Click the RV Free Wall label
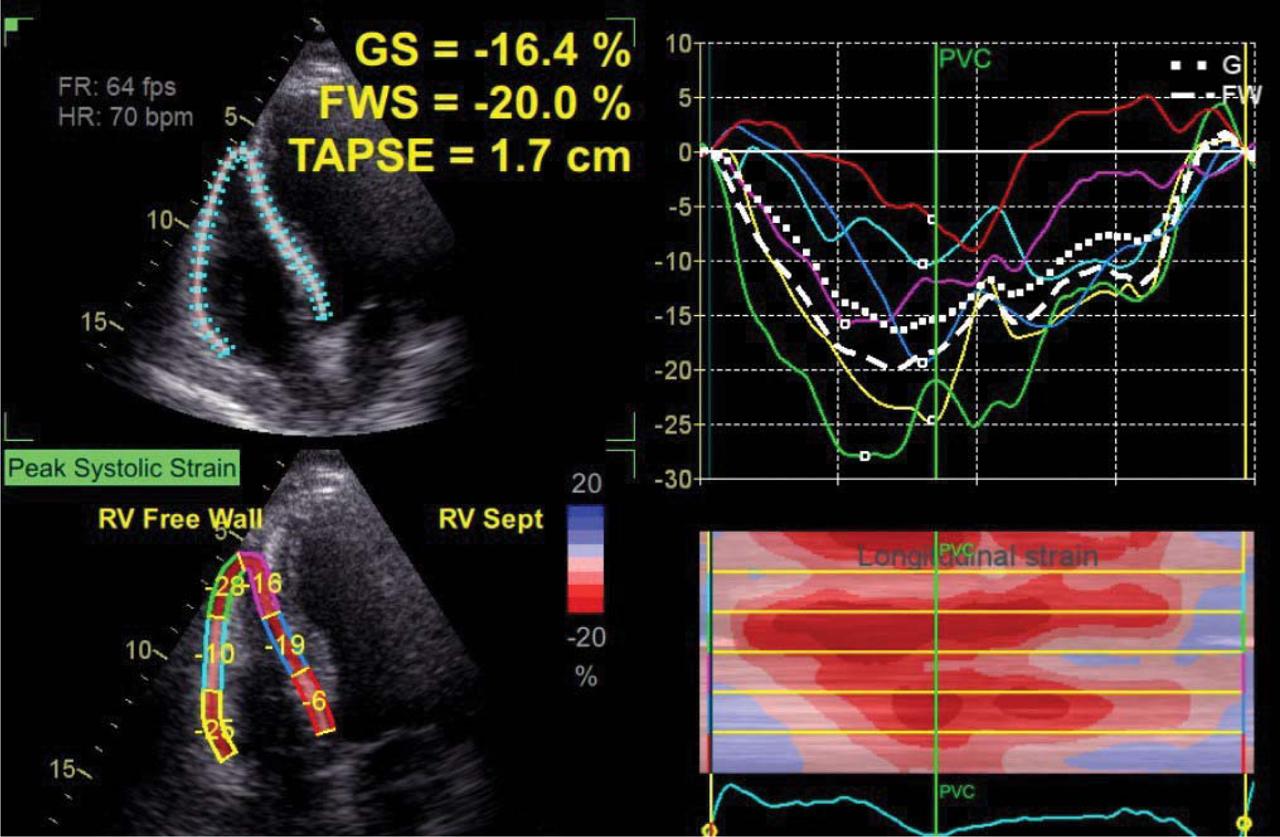 [x=181, y=518]
